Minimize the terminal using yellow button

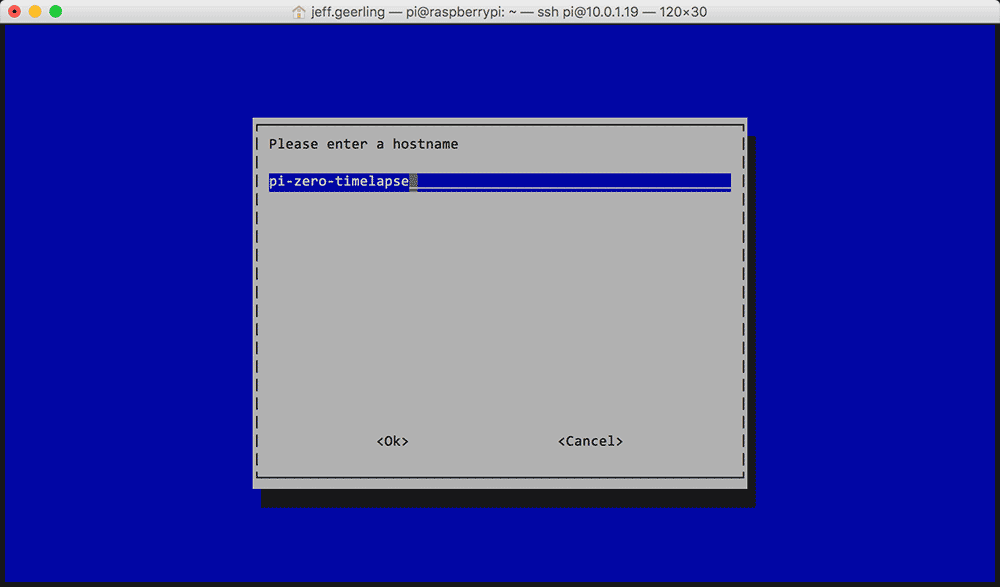[x=35, y=11]
